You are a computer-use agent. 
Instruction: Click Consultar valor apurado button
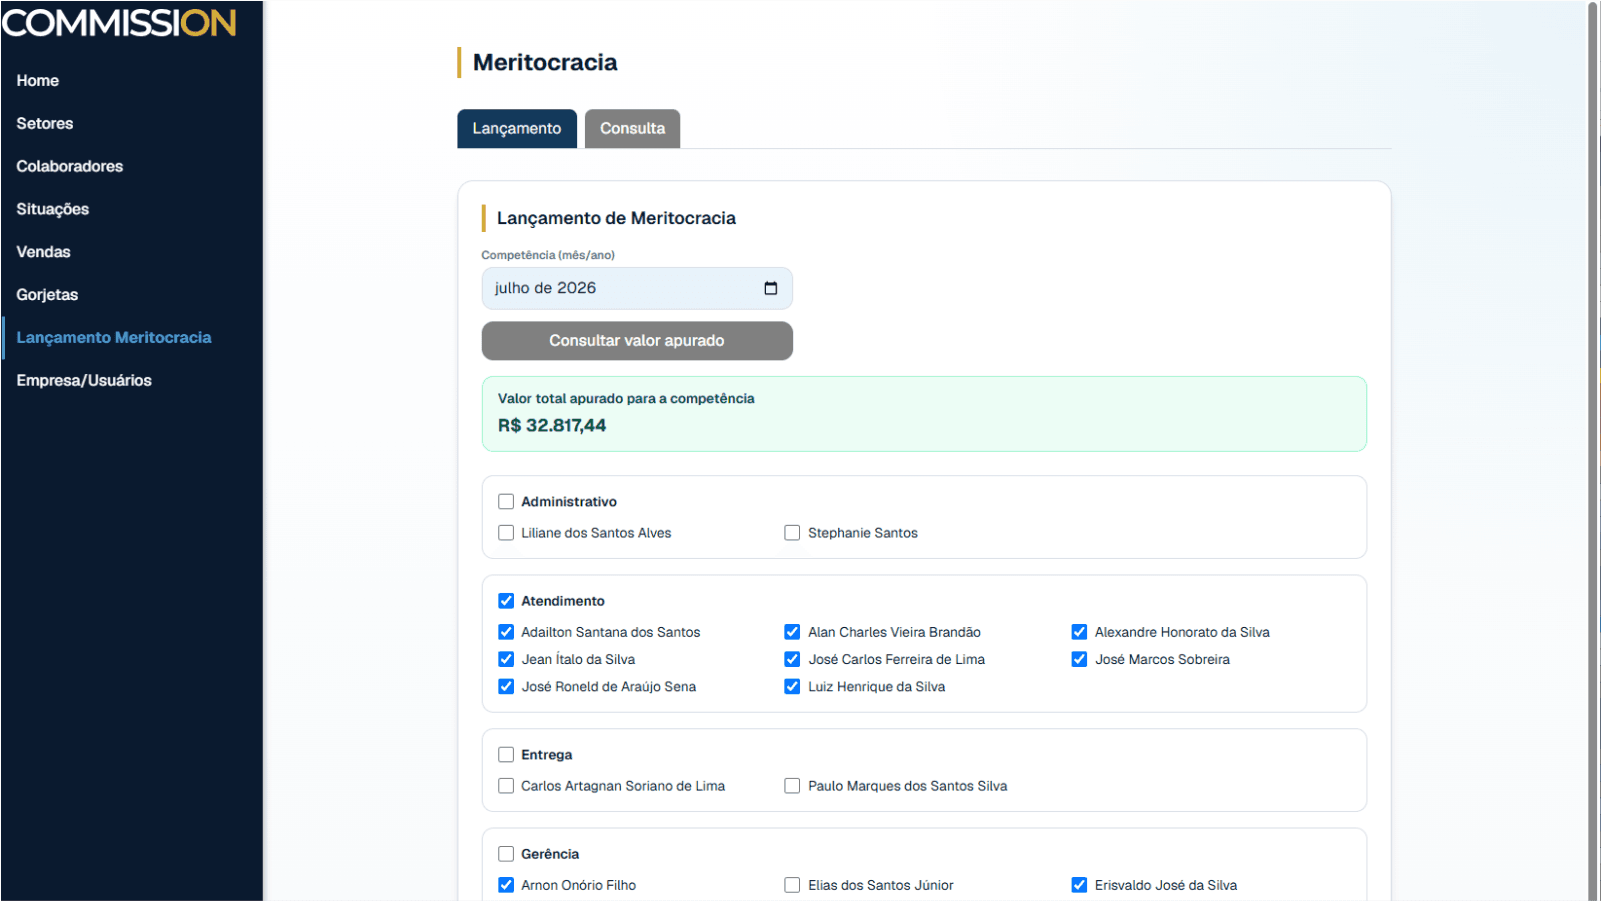tap(637, 341)
